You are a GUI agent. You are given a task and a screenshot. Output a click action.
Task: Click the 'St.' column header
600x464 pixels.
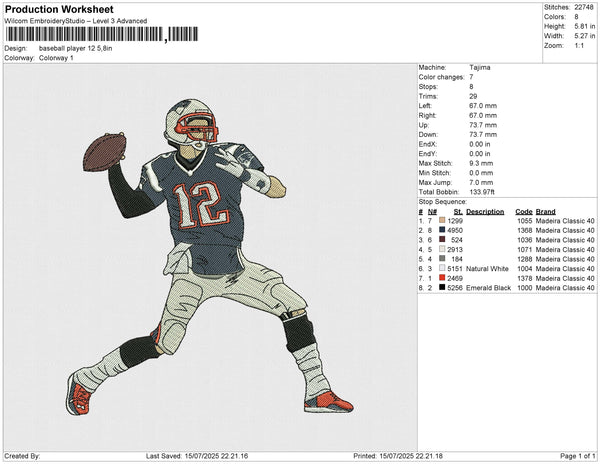(458, 212)
